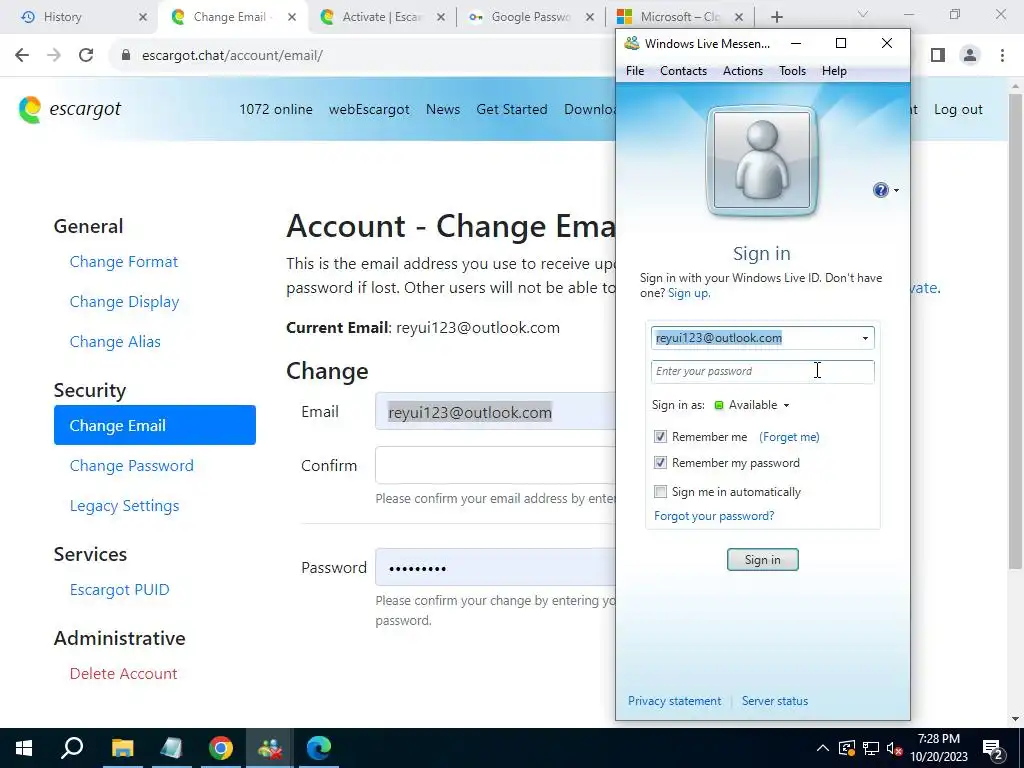Close the History tab

(143, 17)
